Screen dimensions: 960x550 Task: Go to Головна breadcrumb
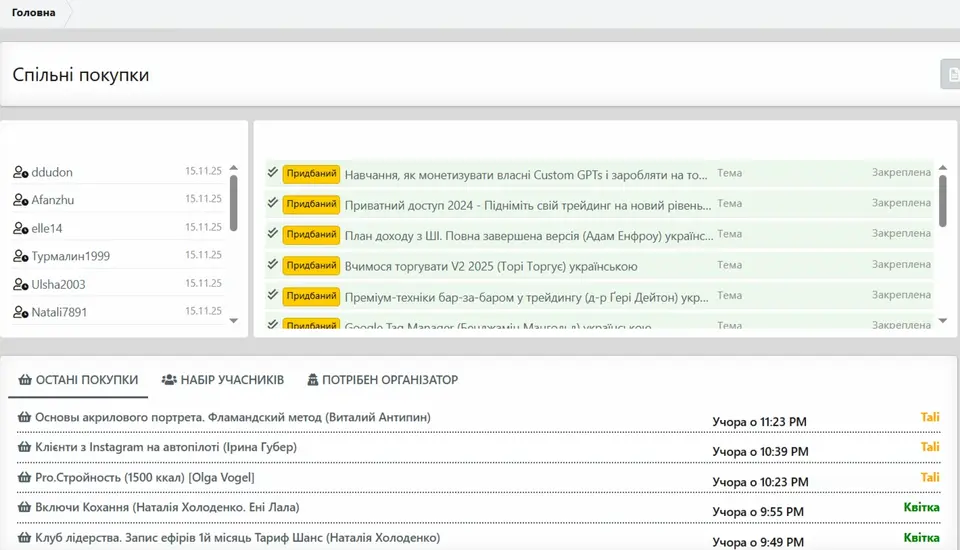34,13
